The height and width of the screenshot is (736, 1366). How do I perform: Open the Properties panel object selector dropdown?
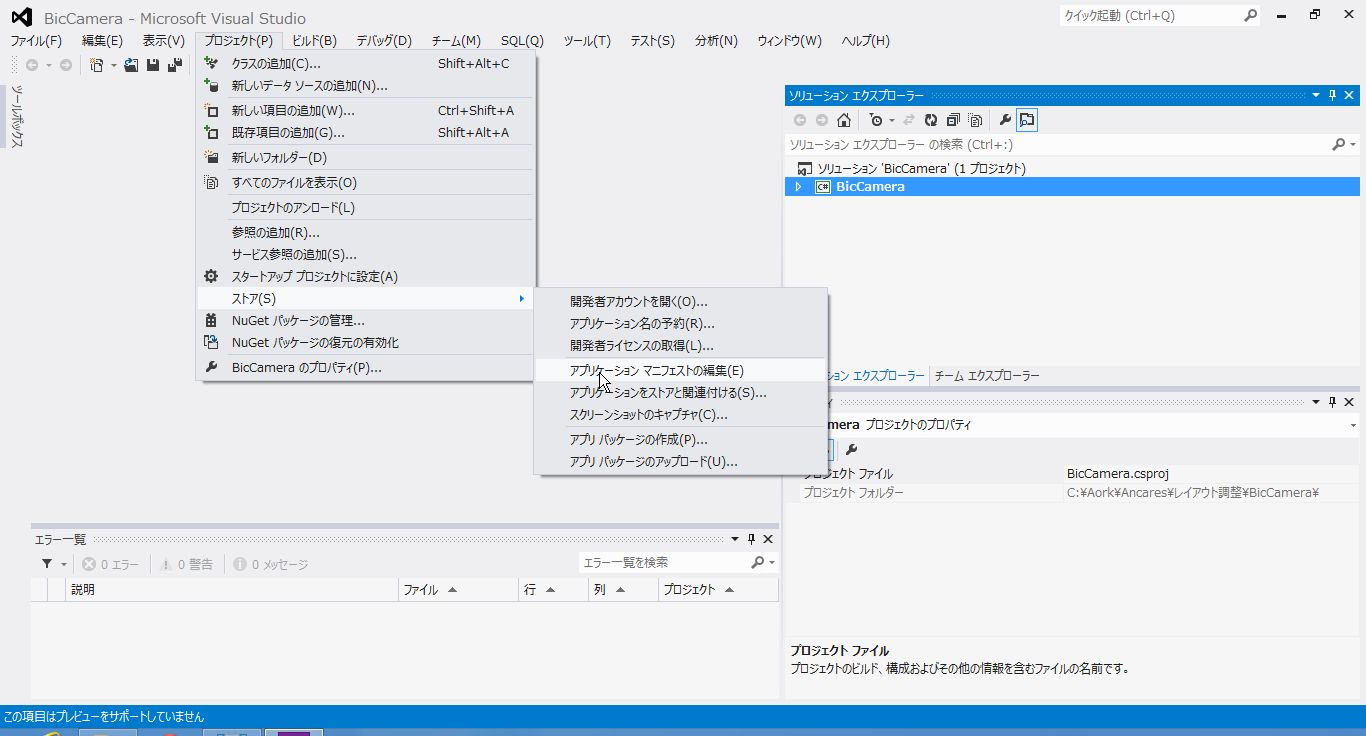[1352, 425]
